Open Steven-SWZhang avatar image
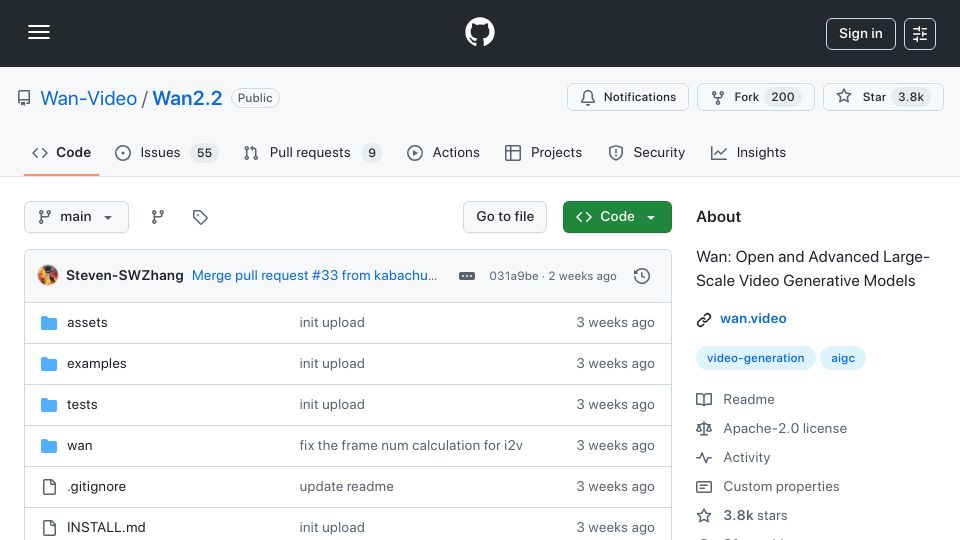The image size is (960, 540). 48,276
